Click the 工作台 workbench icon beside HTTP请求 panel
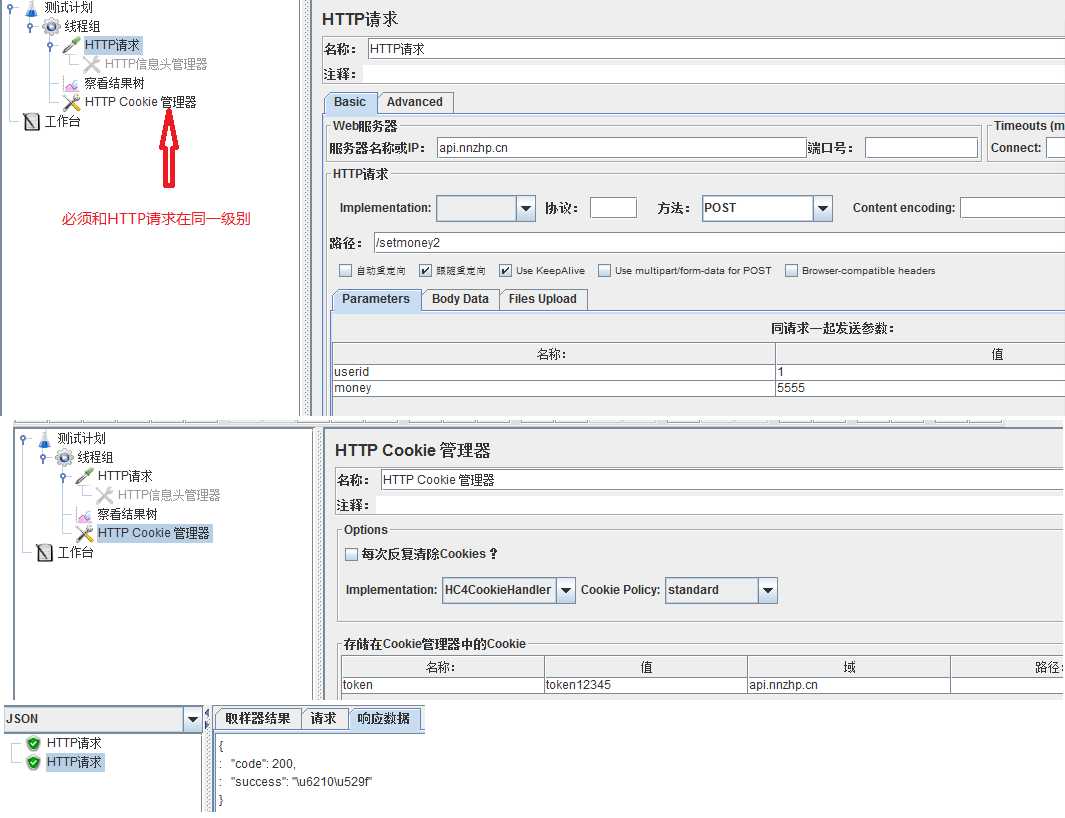 (31, 122)
